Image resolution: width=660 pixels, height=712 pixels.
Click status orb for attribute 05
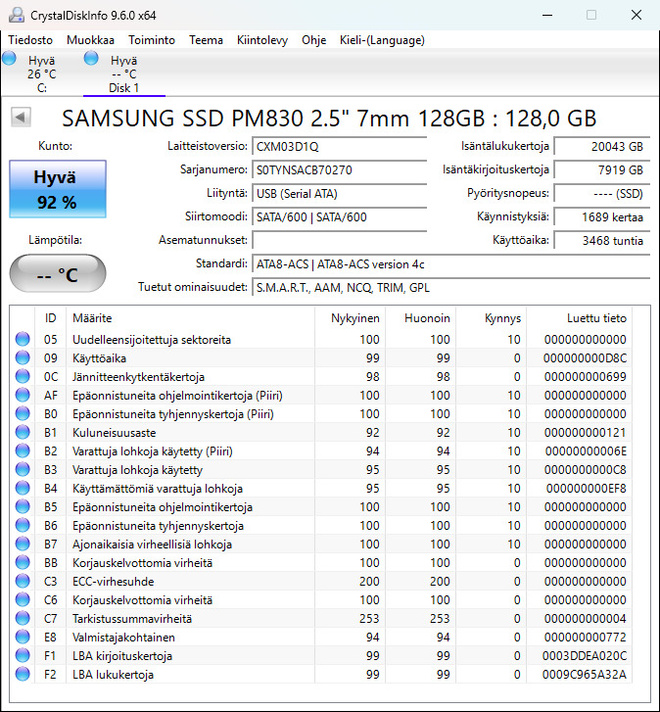(22, 339)
